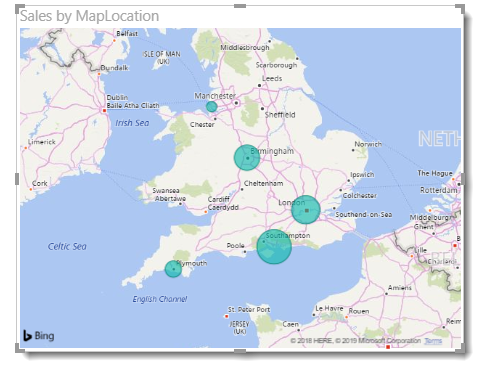The image size is (499, 380).
Task: Click the Cheltenham label
Action: tap(263, 183)
